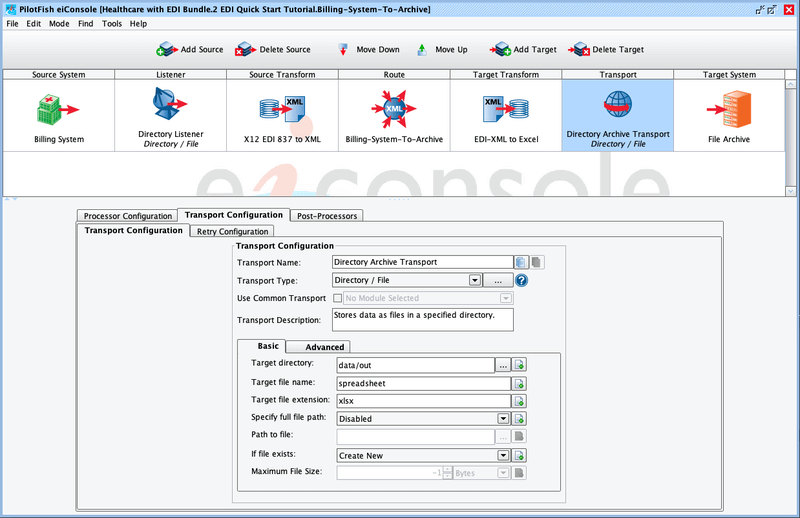Screen dimensions: 800x518
Task: Open the Find menu
Action: [86, 24]
